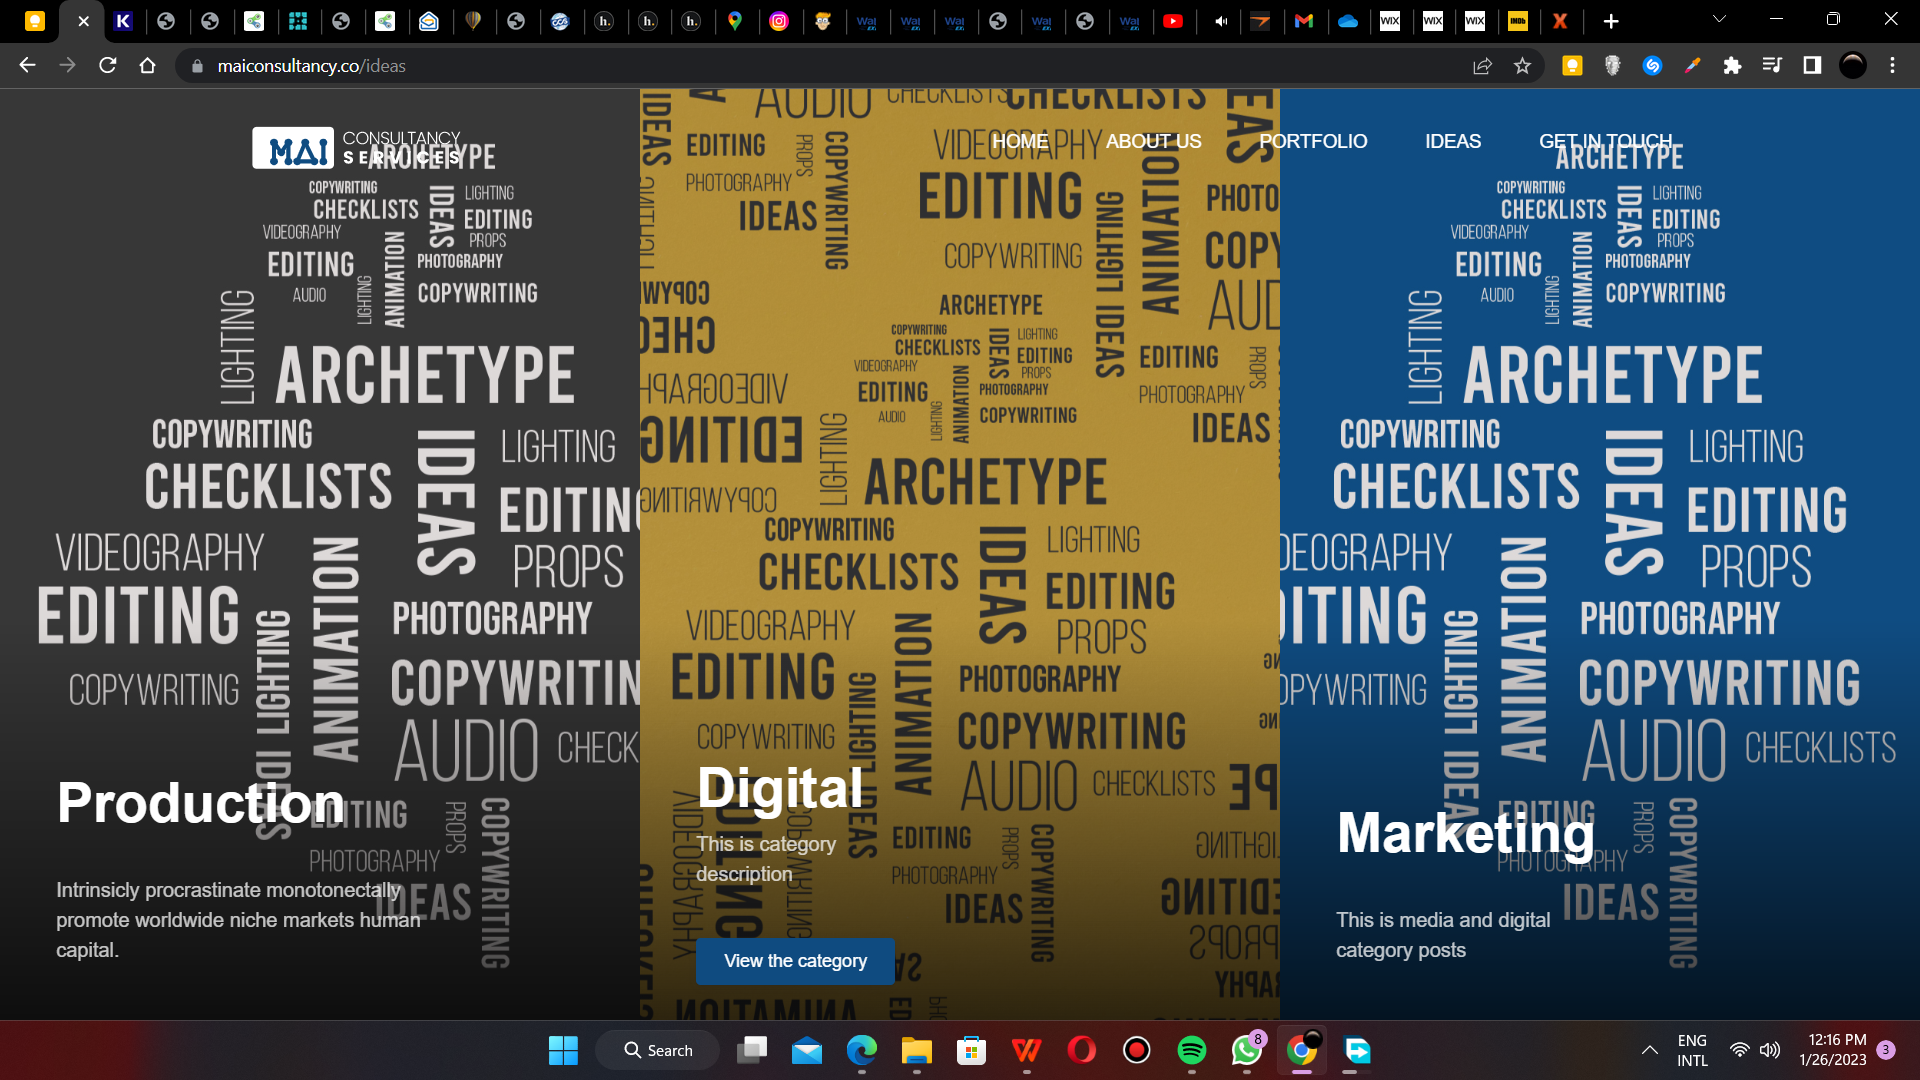Open the Chrome extensions puzzle icon
Image resolution: width=1920 pixels, height=1080 pixels.
point(1732,66)
